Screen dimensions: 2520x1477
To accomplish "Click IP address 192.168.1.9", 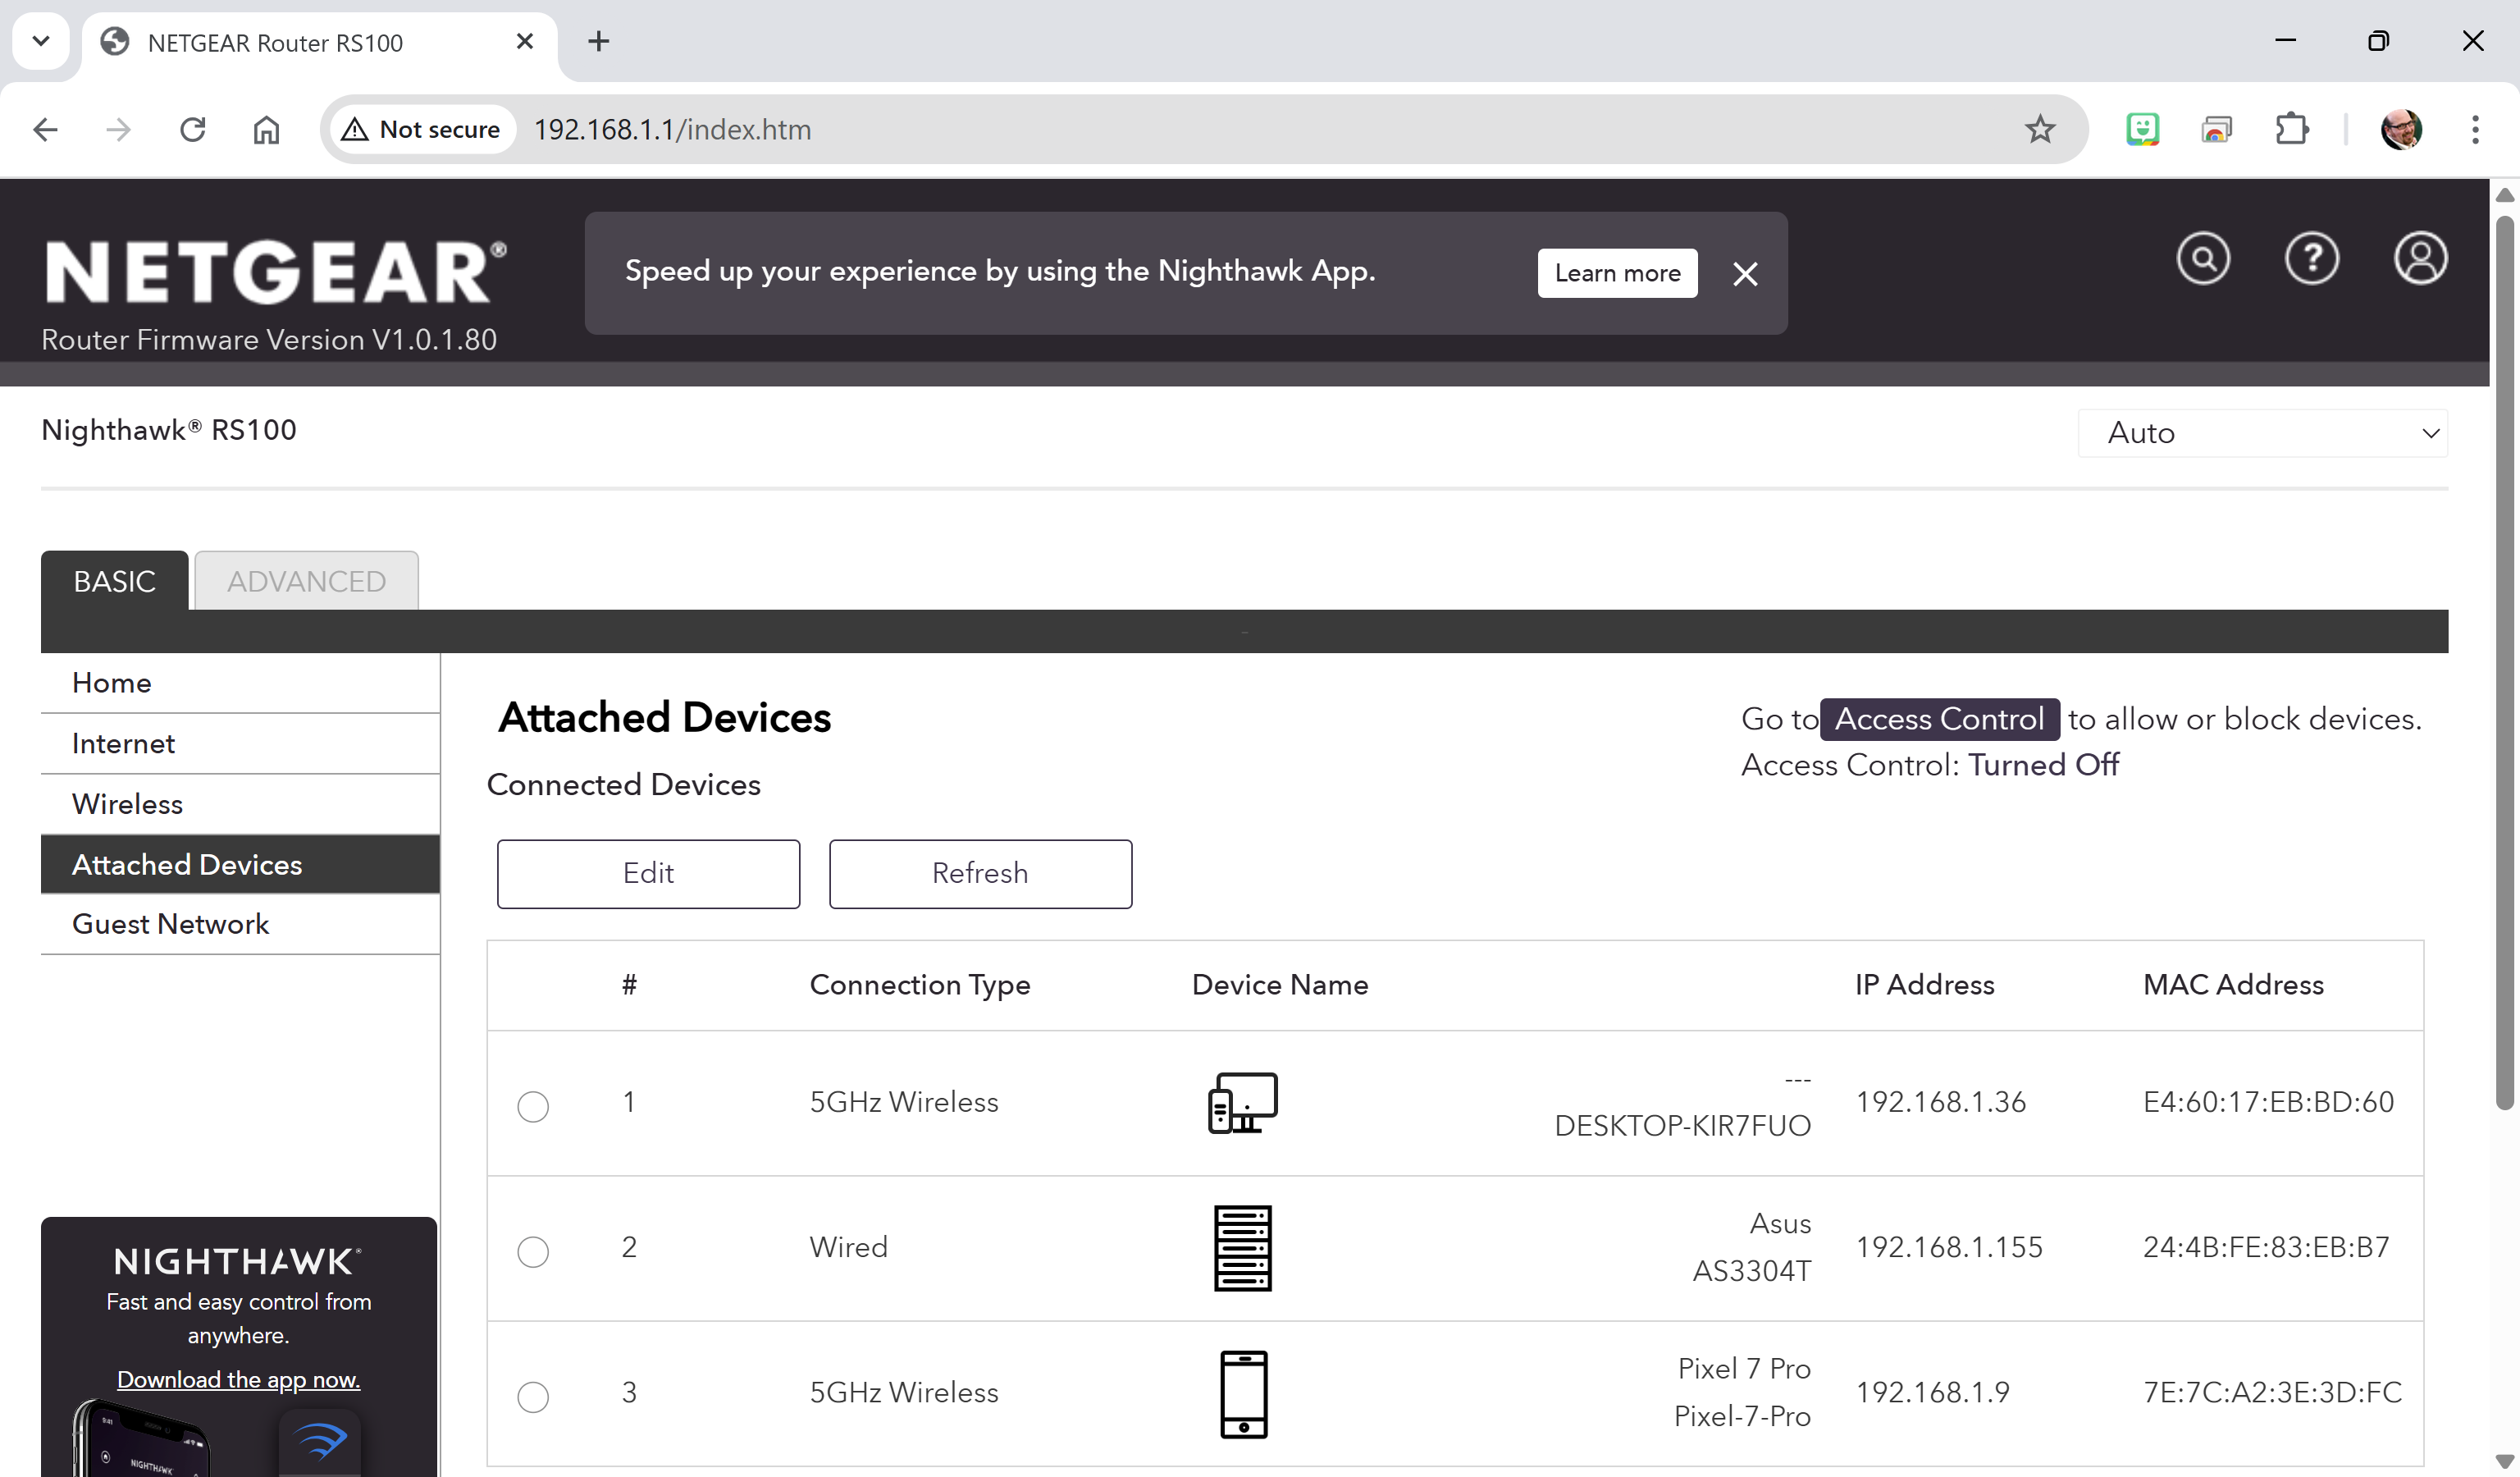I will click(1932, 1392).
